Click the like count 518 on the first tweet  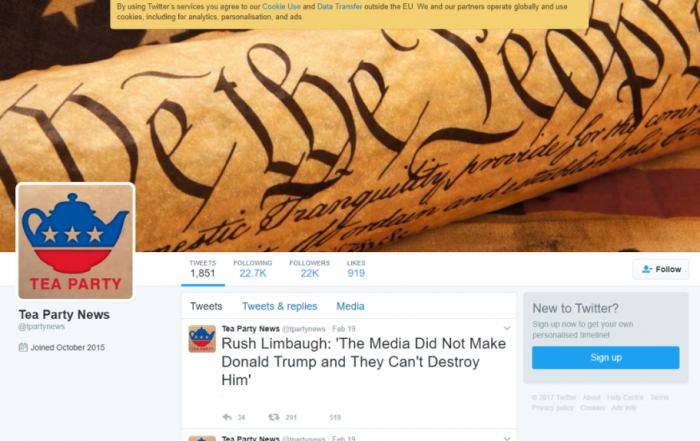[335, 417]
